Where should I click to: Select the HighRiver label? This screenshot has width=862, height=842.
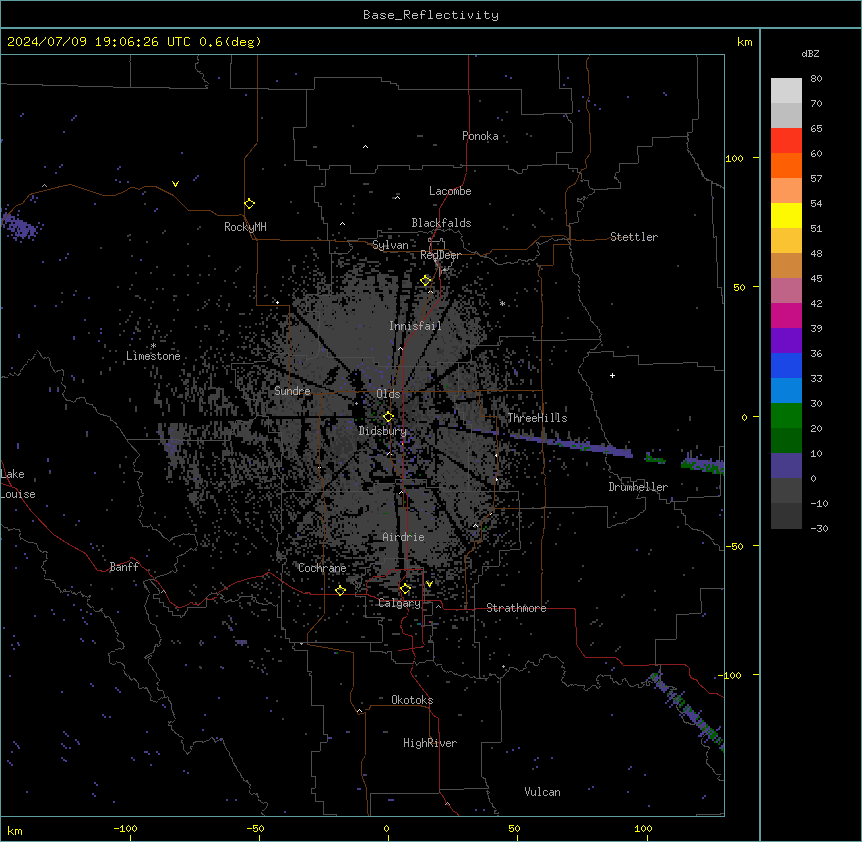coord(430,743)
